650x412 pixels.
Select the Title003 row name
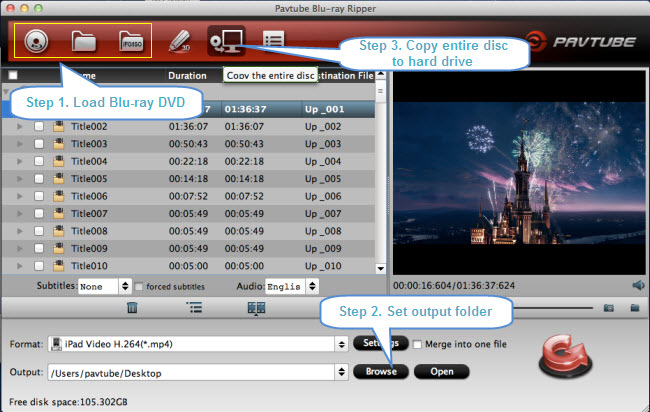[89, 144]
